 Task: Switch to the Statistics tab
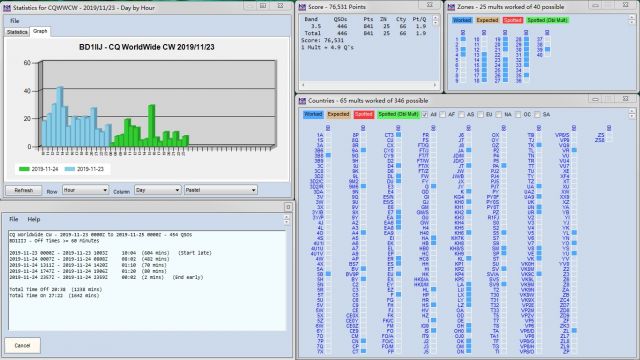coord(17,32)
